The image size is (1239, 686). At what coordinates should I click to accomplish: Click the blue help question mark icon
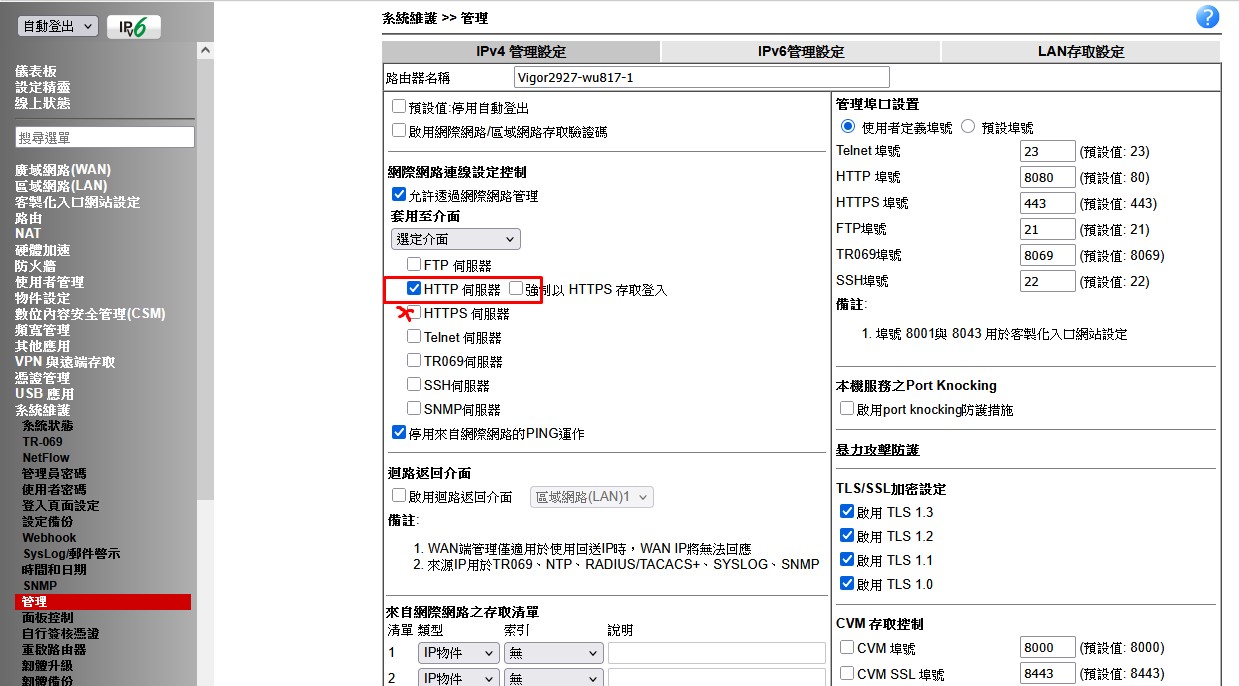pyautogui.click(x=1207, y=17)
